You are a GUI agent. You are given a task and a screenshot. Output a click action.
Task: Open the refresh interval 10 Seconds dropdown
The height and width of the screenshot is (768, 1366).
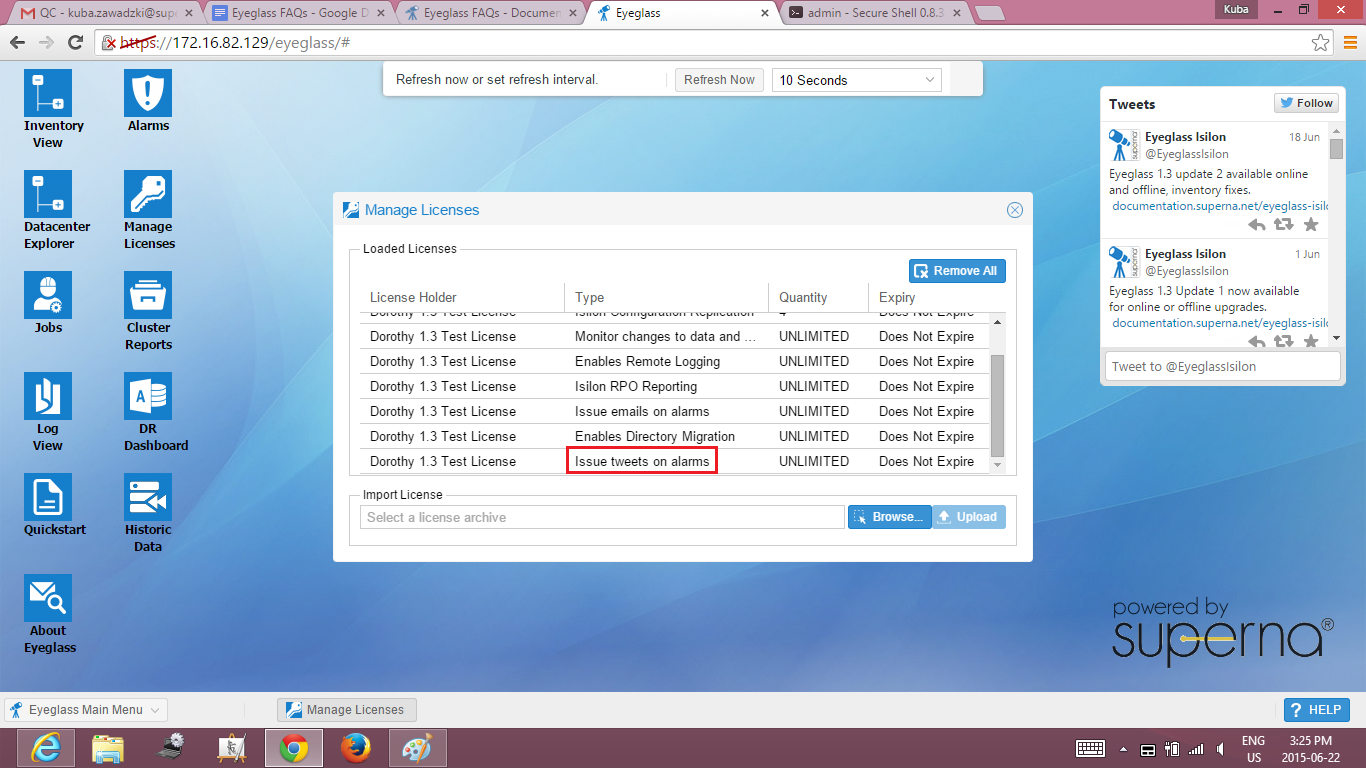coord(857,80)
